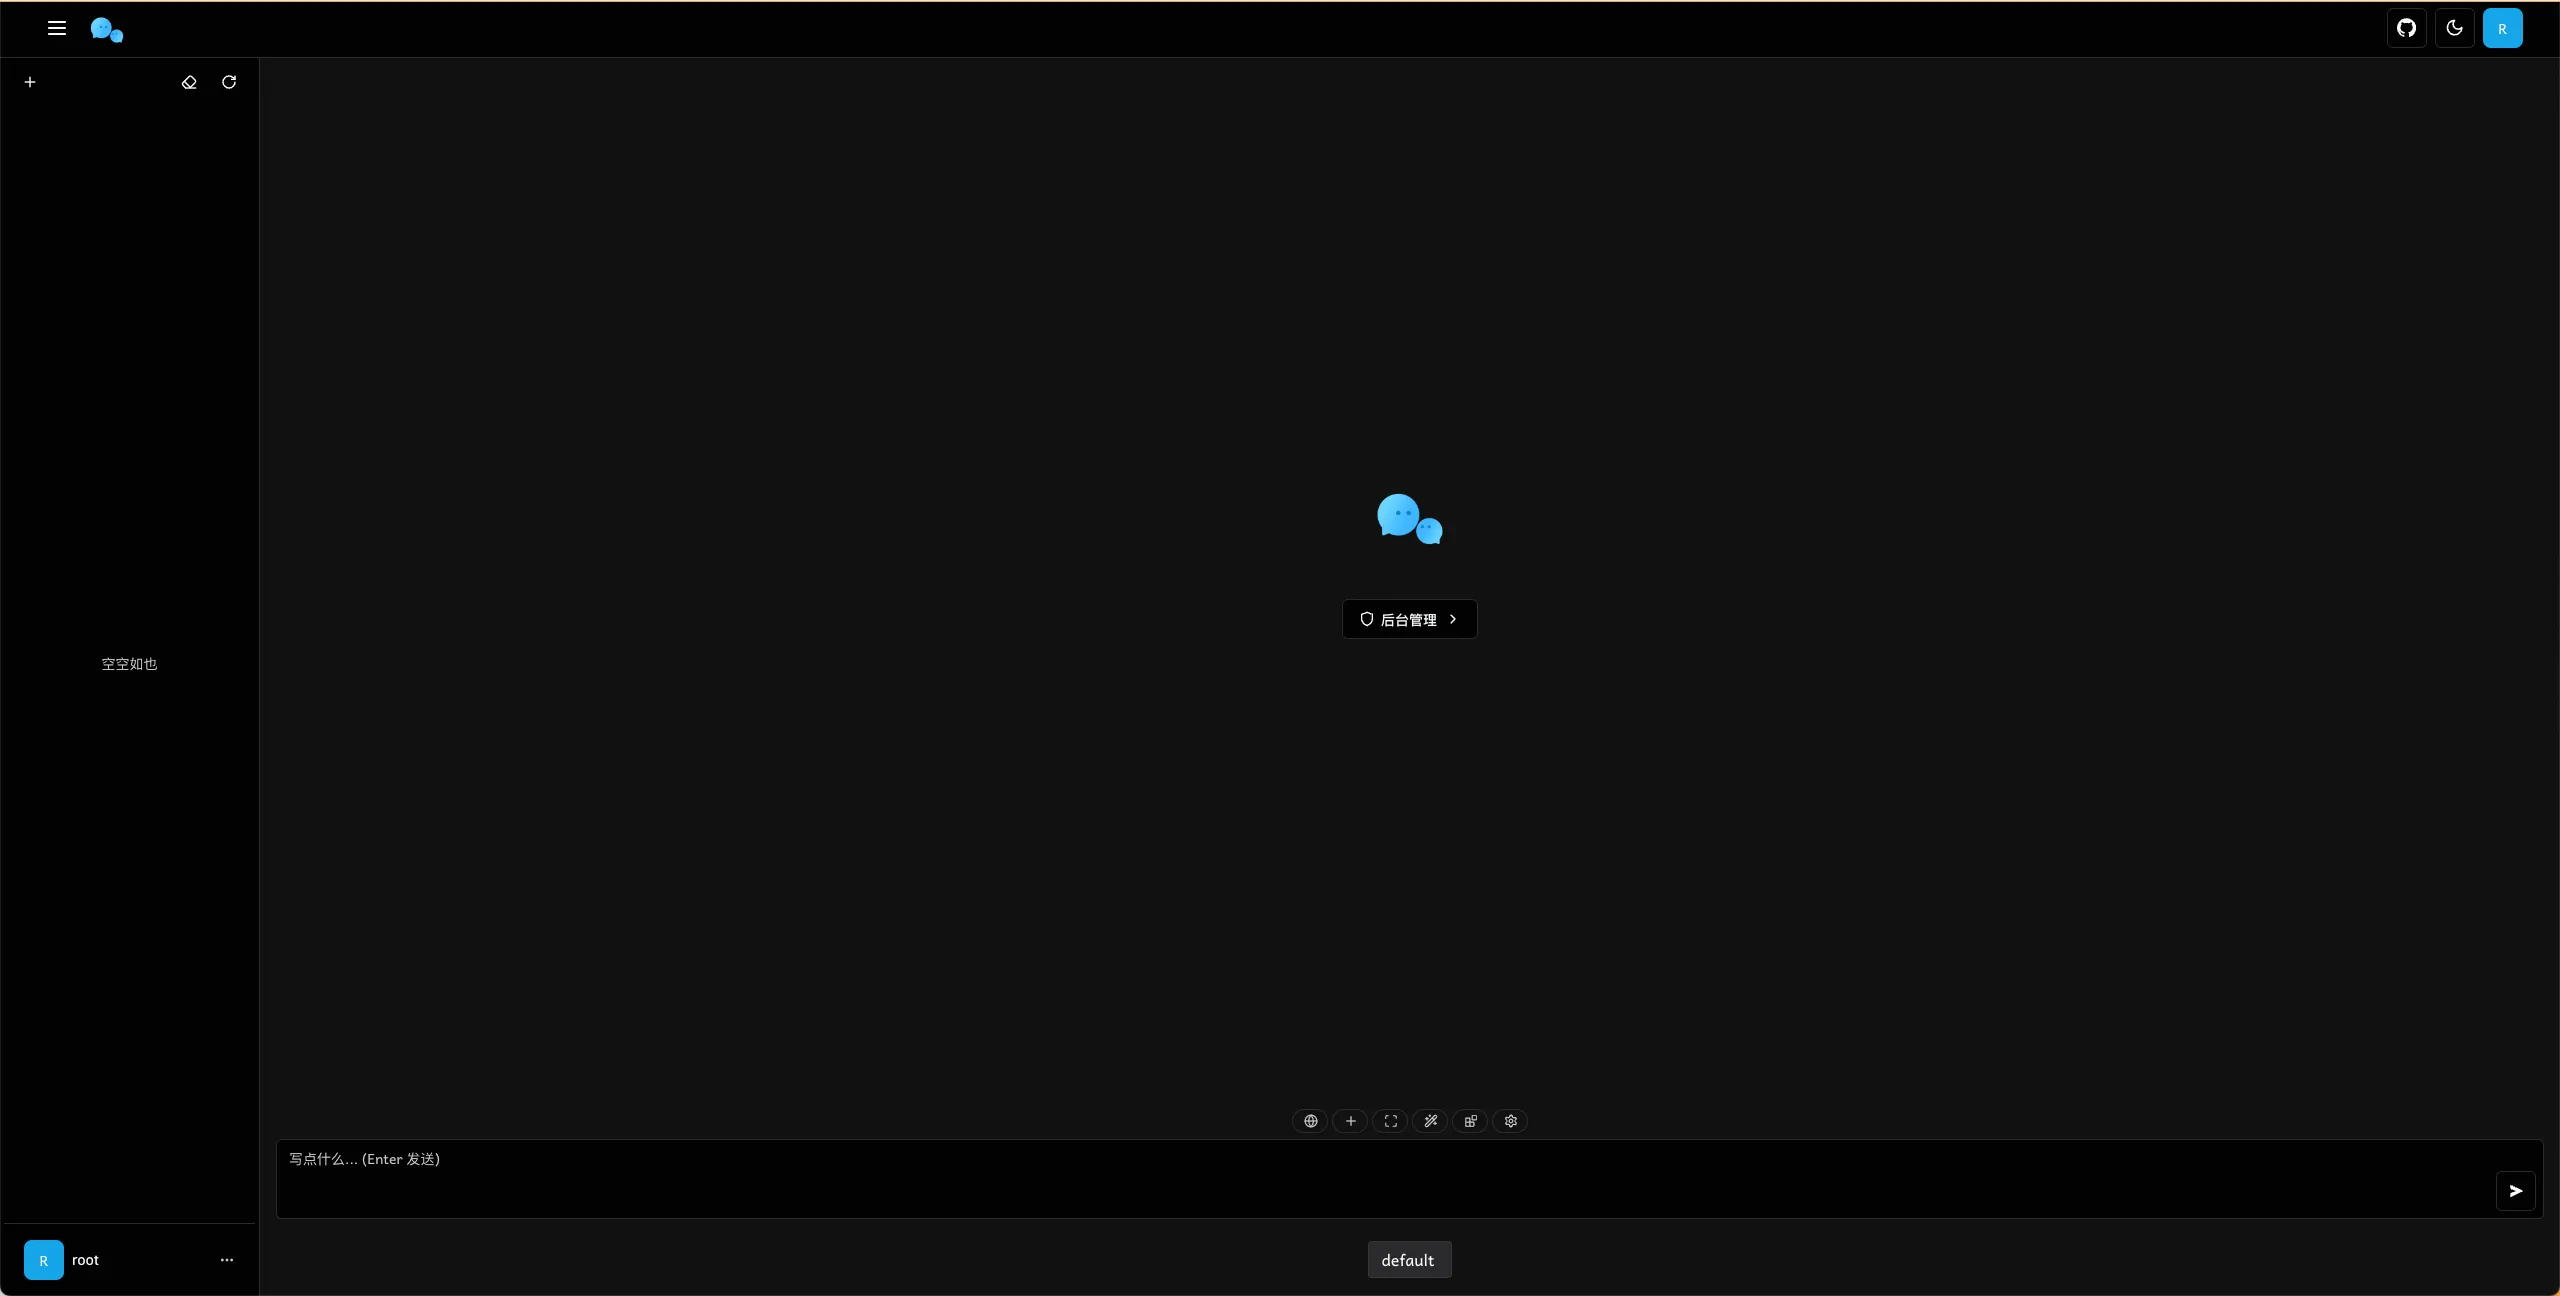The image size is (2560, 1296).
Task: Clear conversations with the eraser icon
Action: tap(189, 82)
